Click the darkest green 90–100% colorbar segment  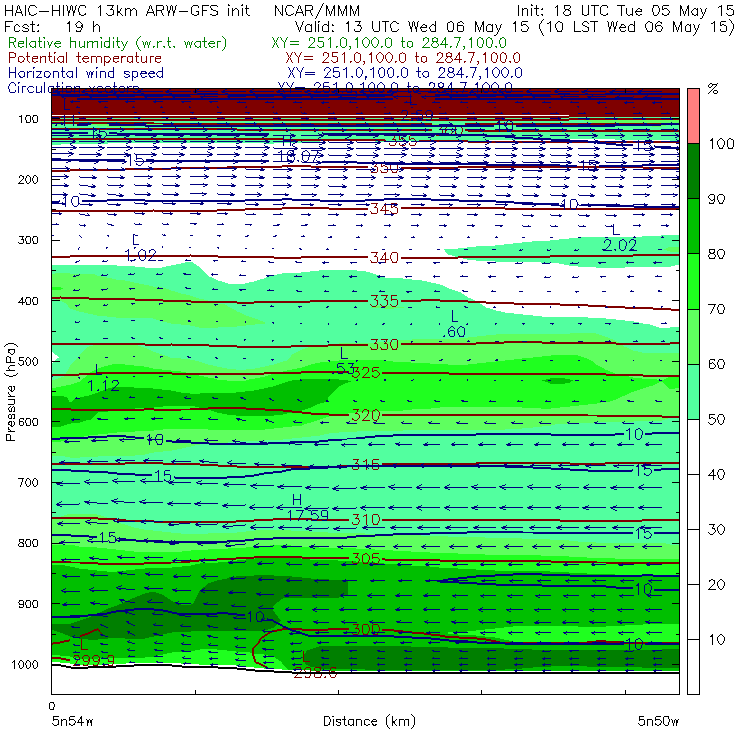693,171
